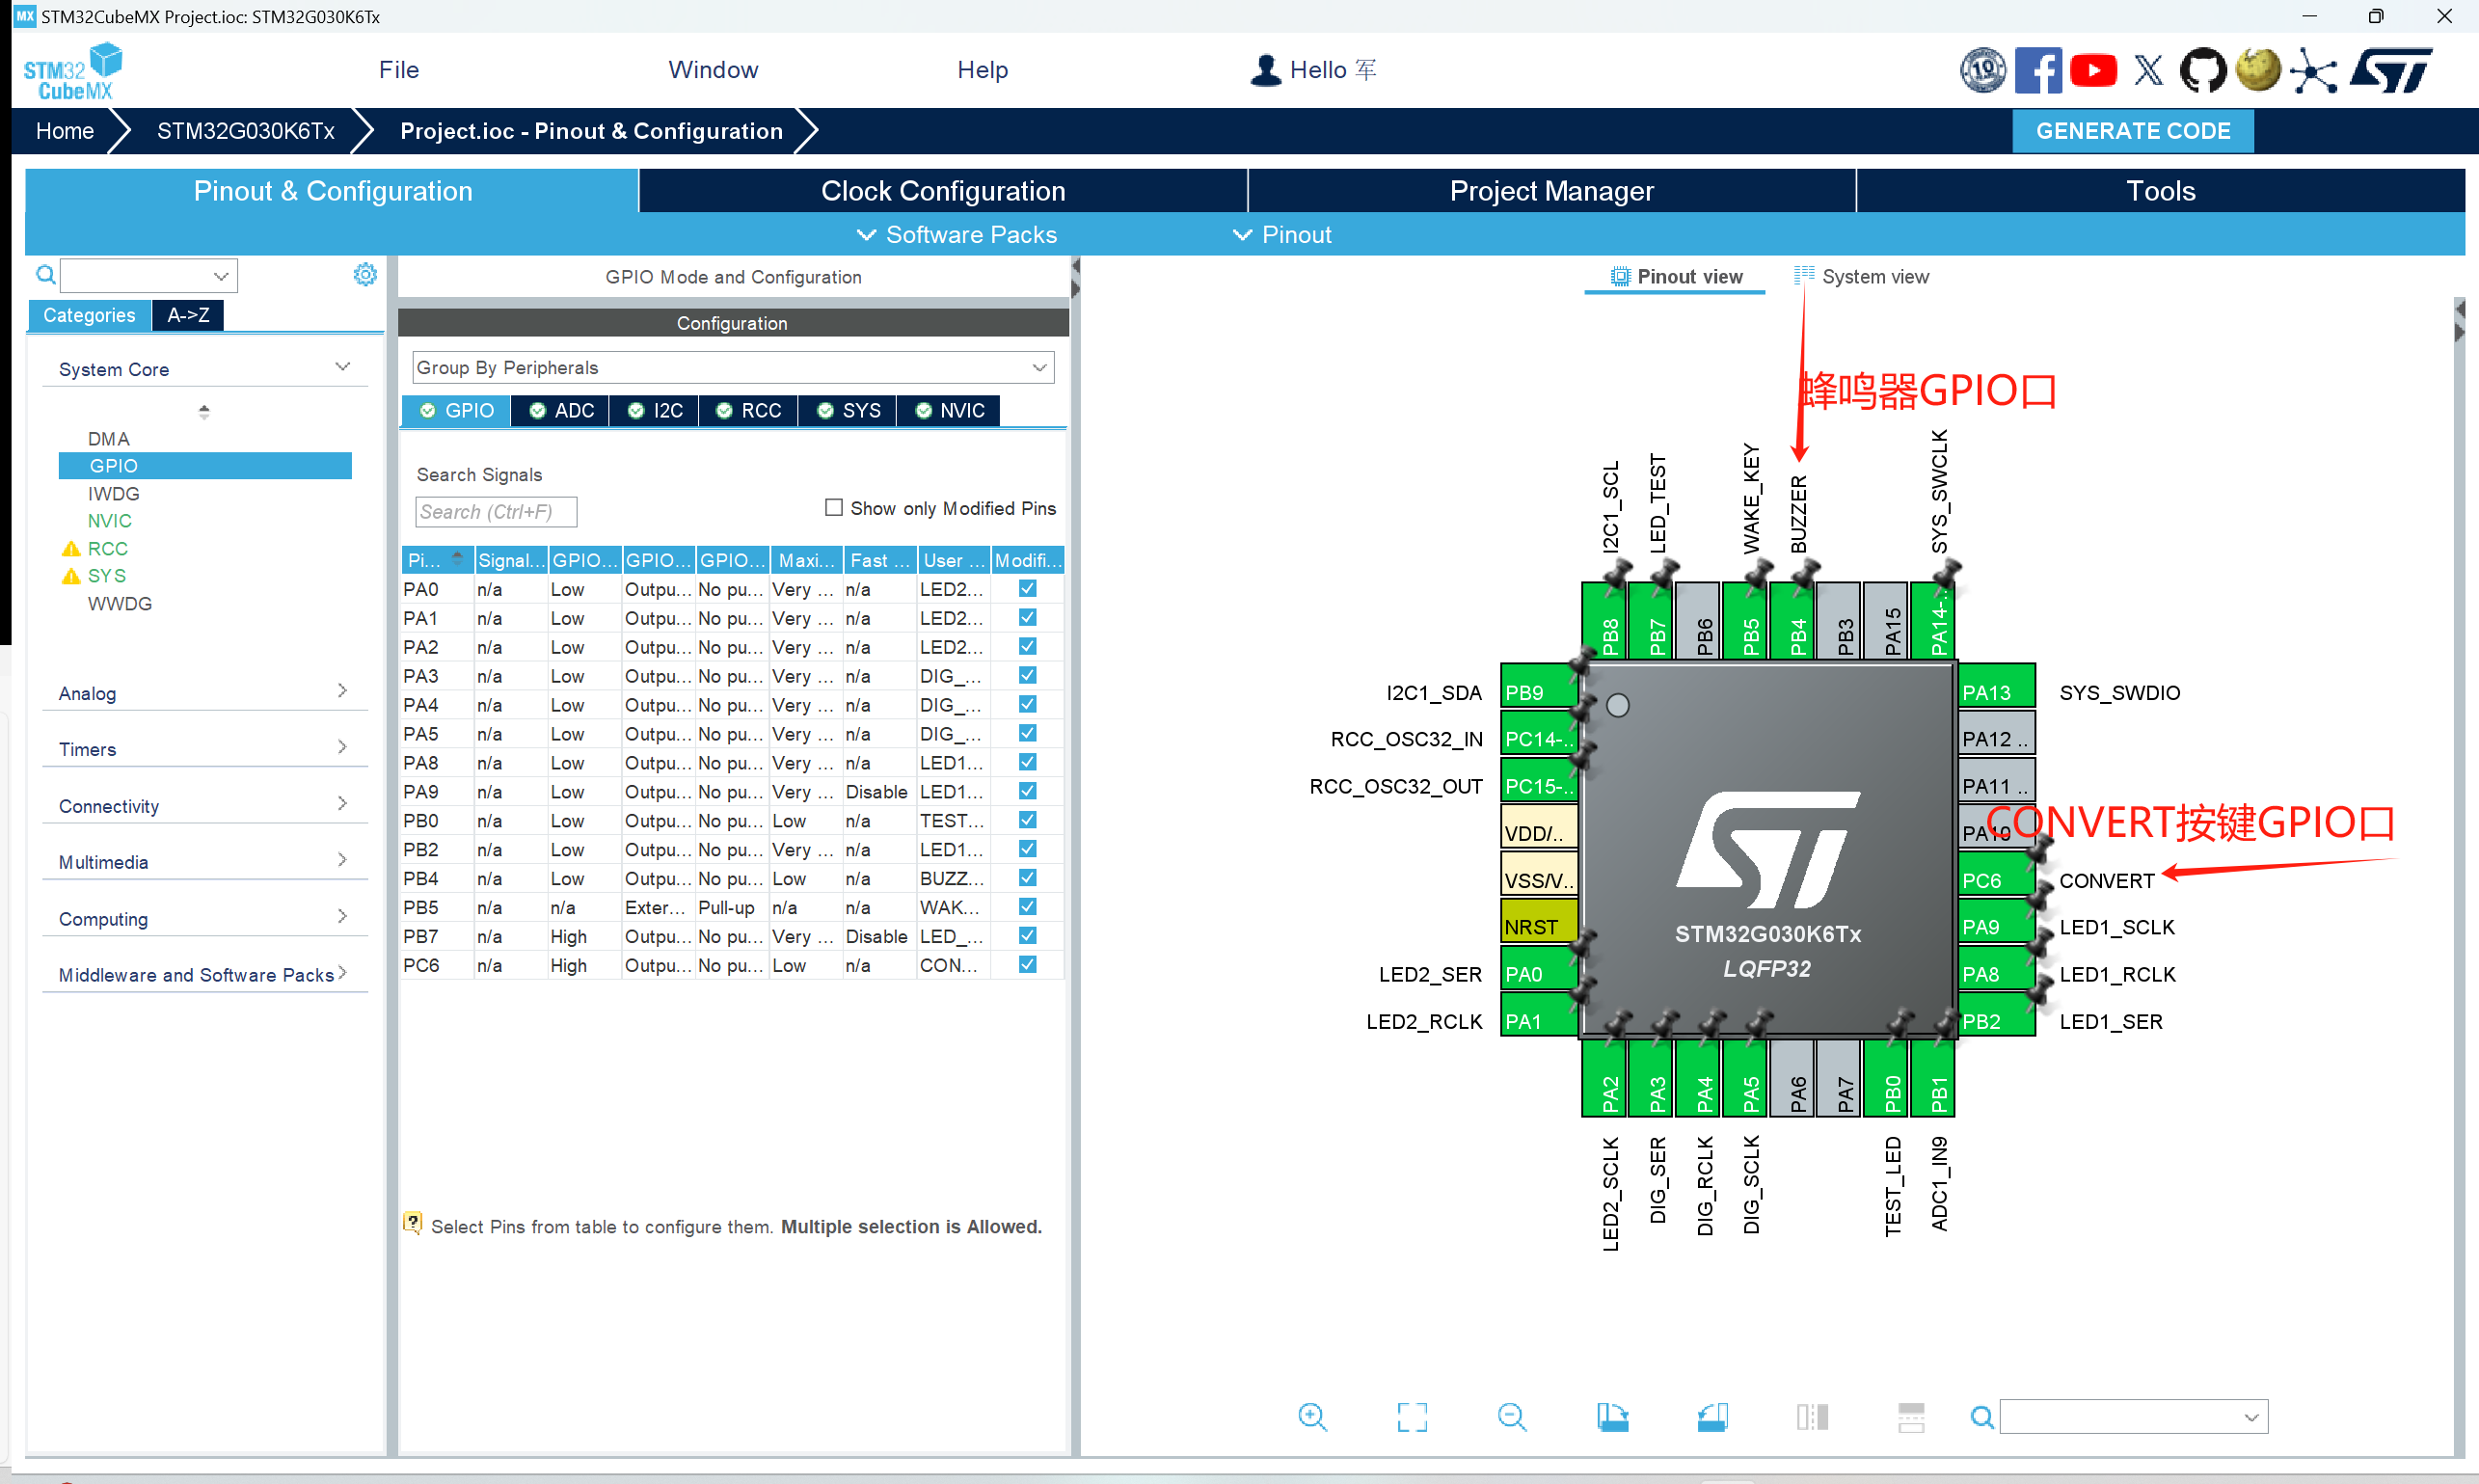The height and width of the screenshot is (1484, 2479).
Task: Open the YouTube icon in the header
Action: click(x=2093, y=70)
